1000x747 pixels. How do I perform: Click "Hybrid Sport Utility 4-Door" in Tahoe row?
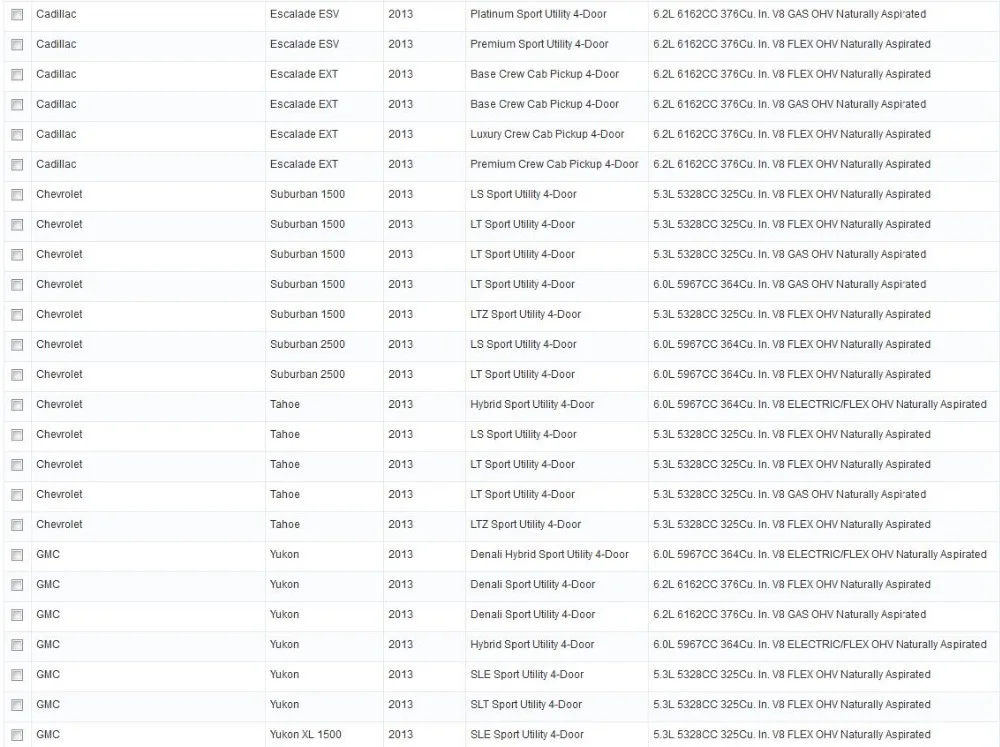coord(532,404)
